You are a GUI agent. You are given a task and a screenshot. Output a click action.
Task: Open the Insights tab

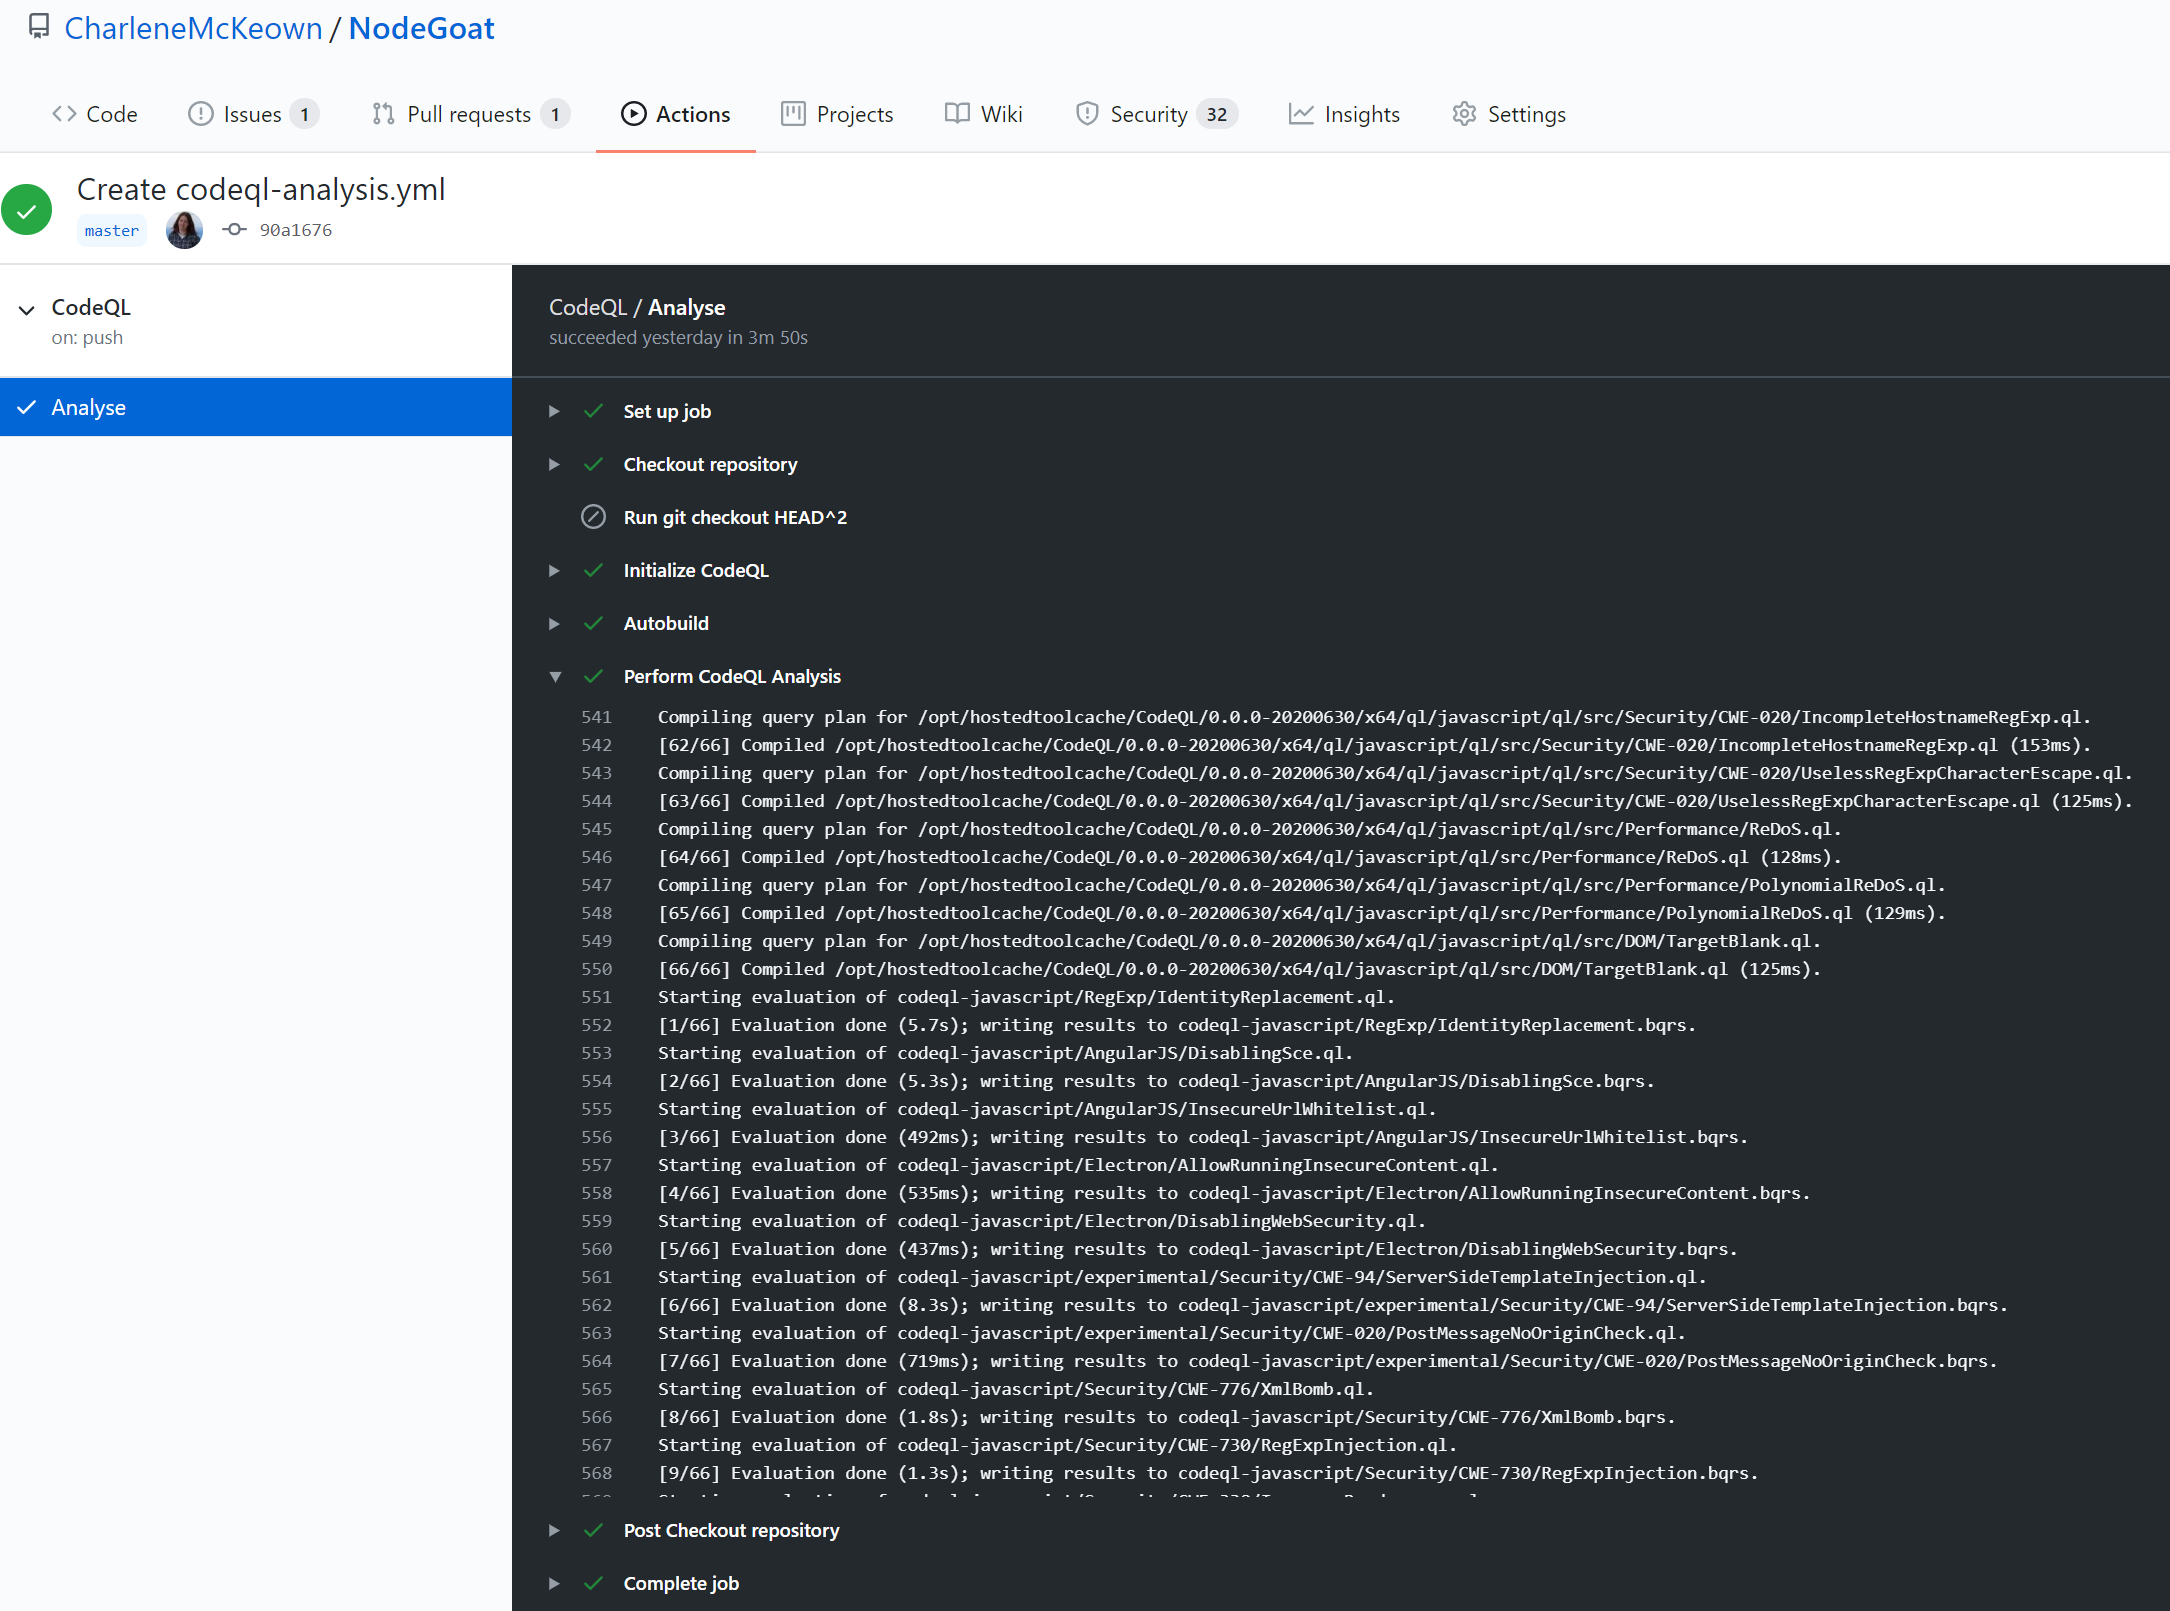point(1344,114)
